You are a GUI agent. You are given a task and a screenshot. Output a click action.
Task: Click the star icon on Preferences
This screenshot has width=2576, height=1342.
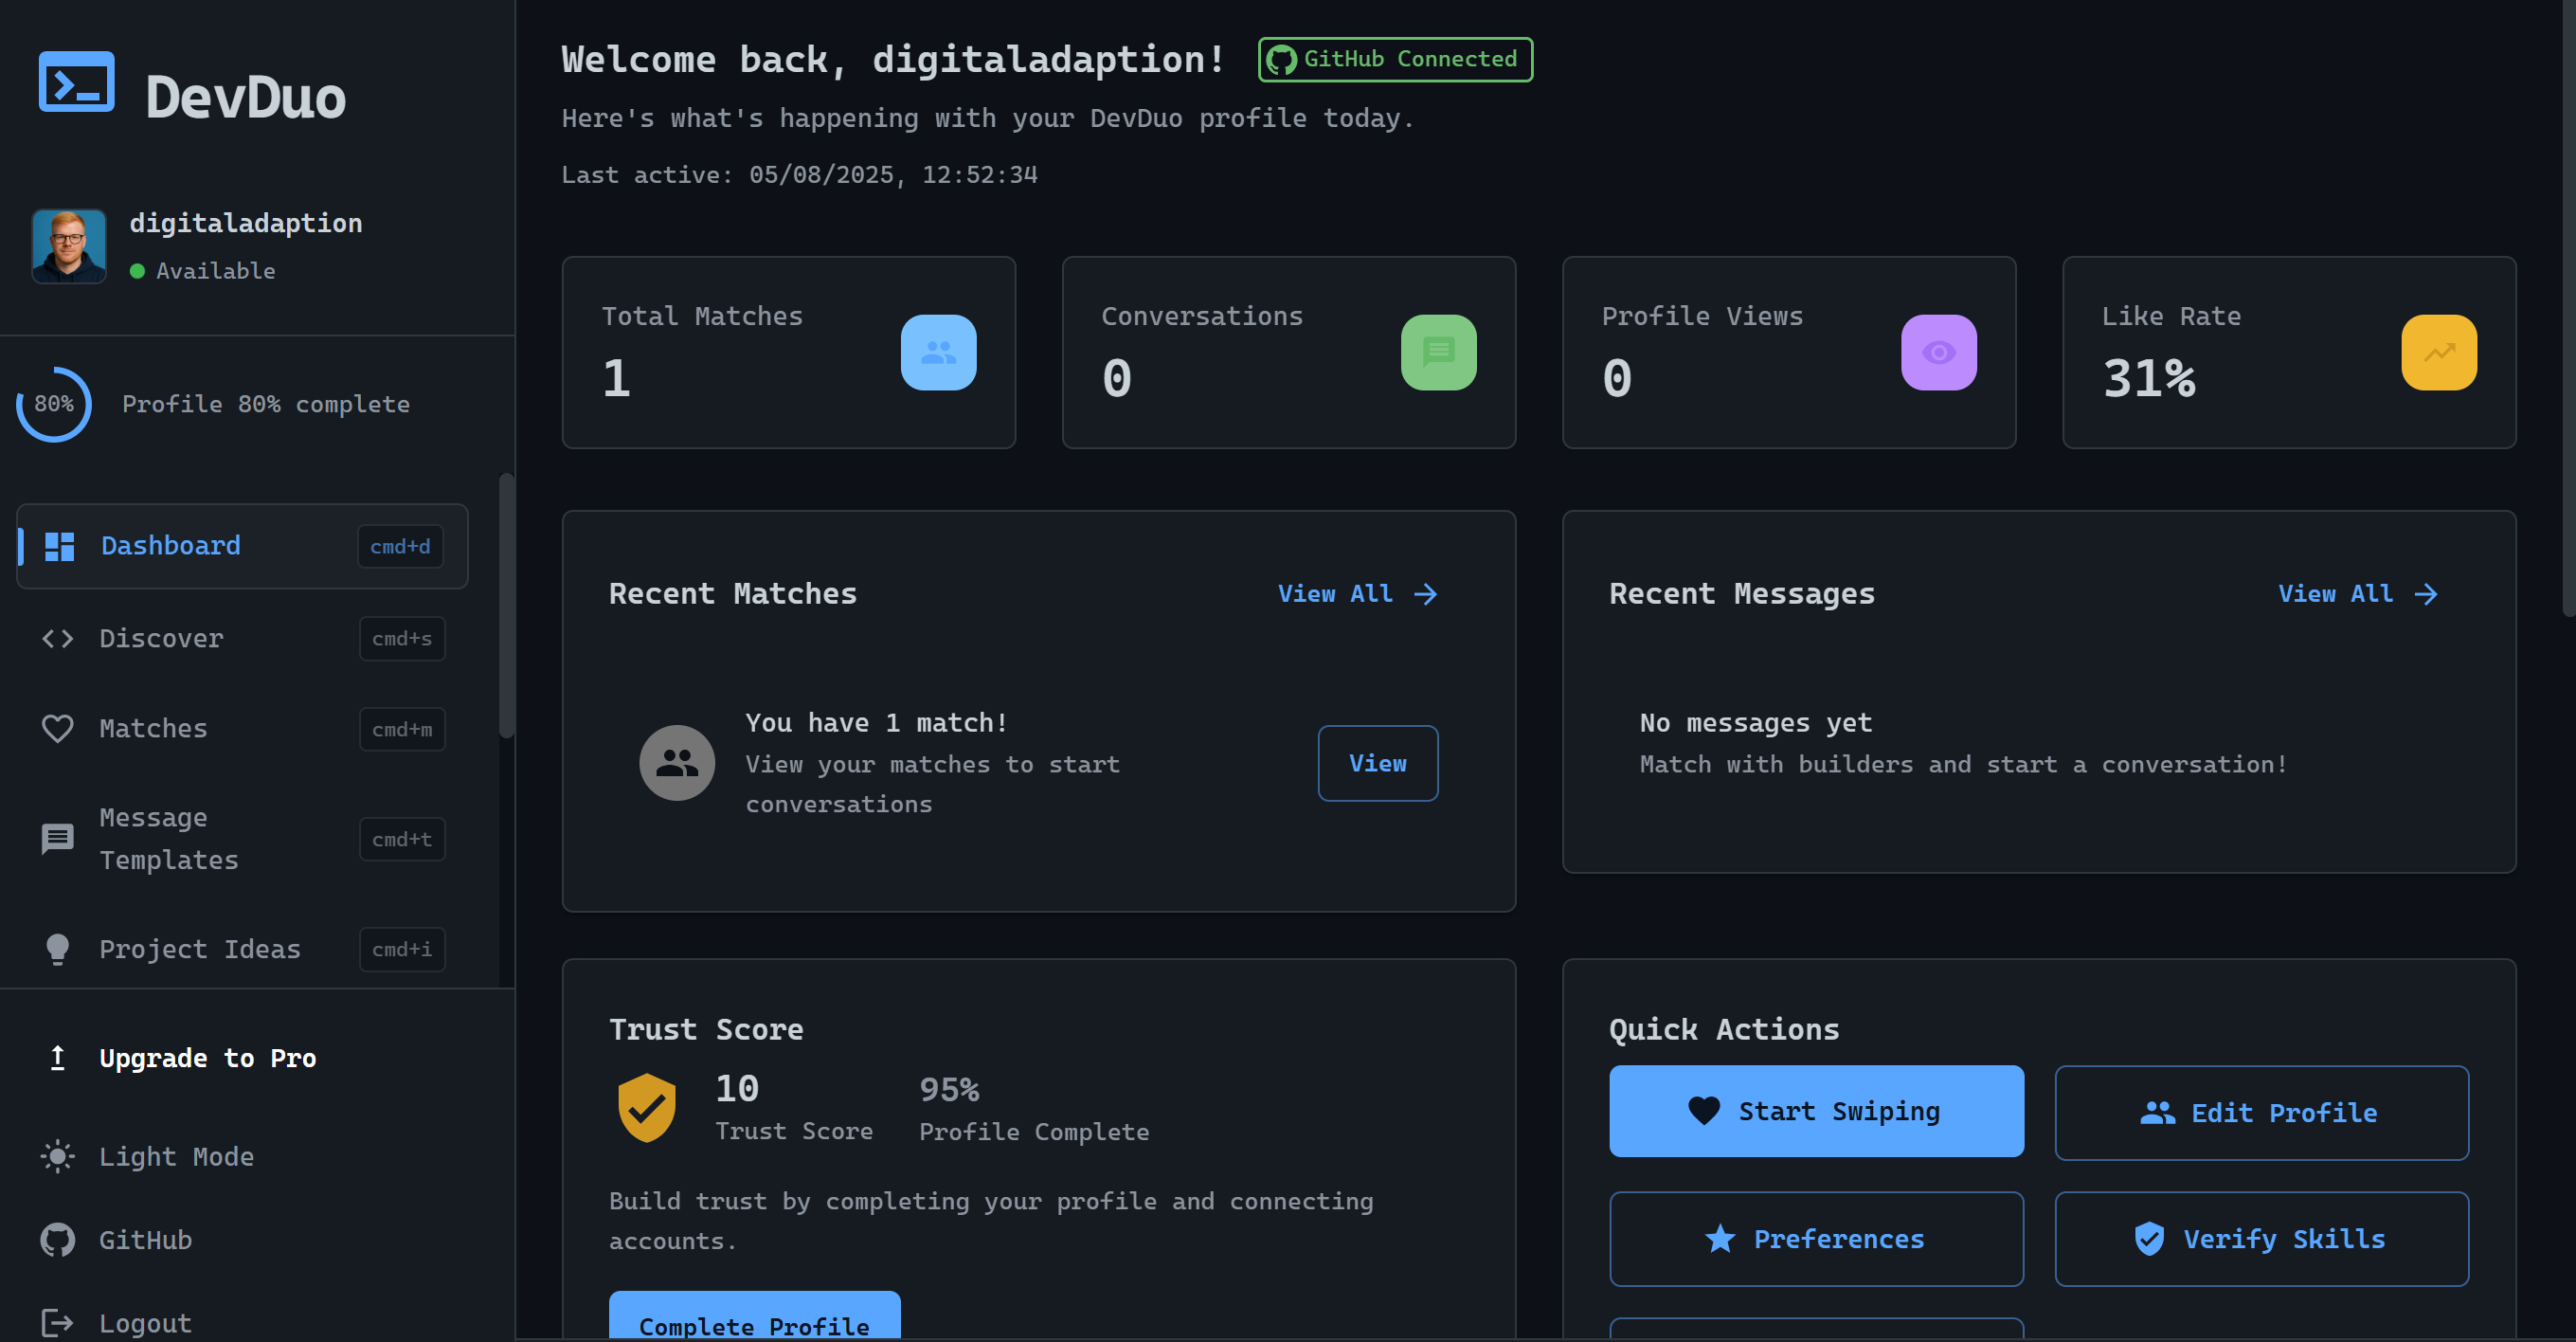1720,1239
